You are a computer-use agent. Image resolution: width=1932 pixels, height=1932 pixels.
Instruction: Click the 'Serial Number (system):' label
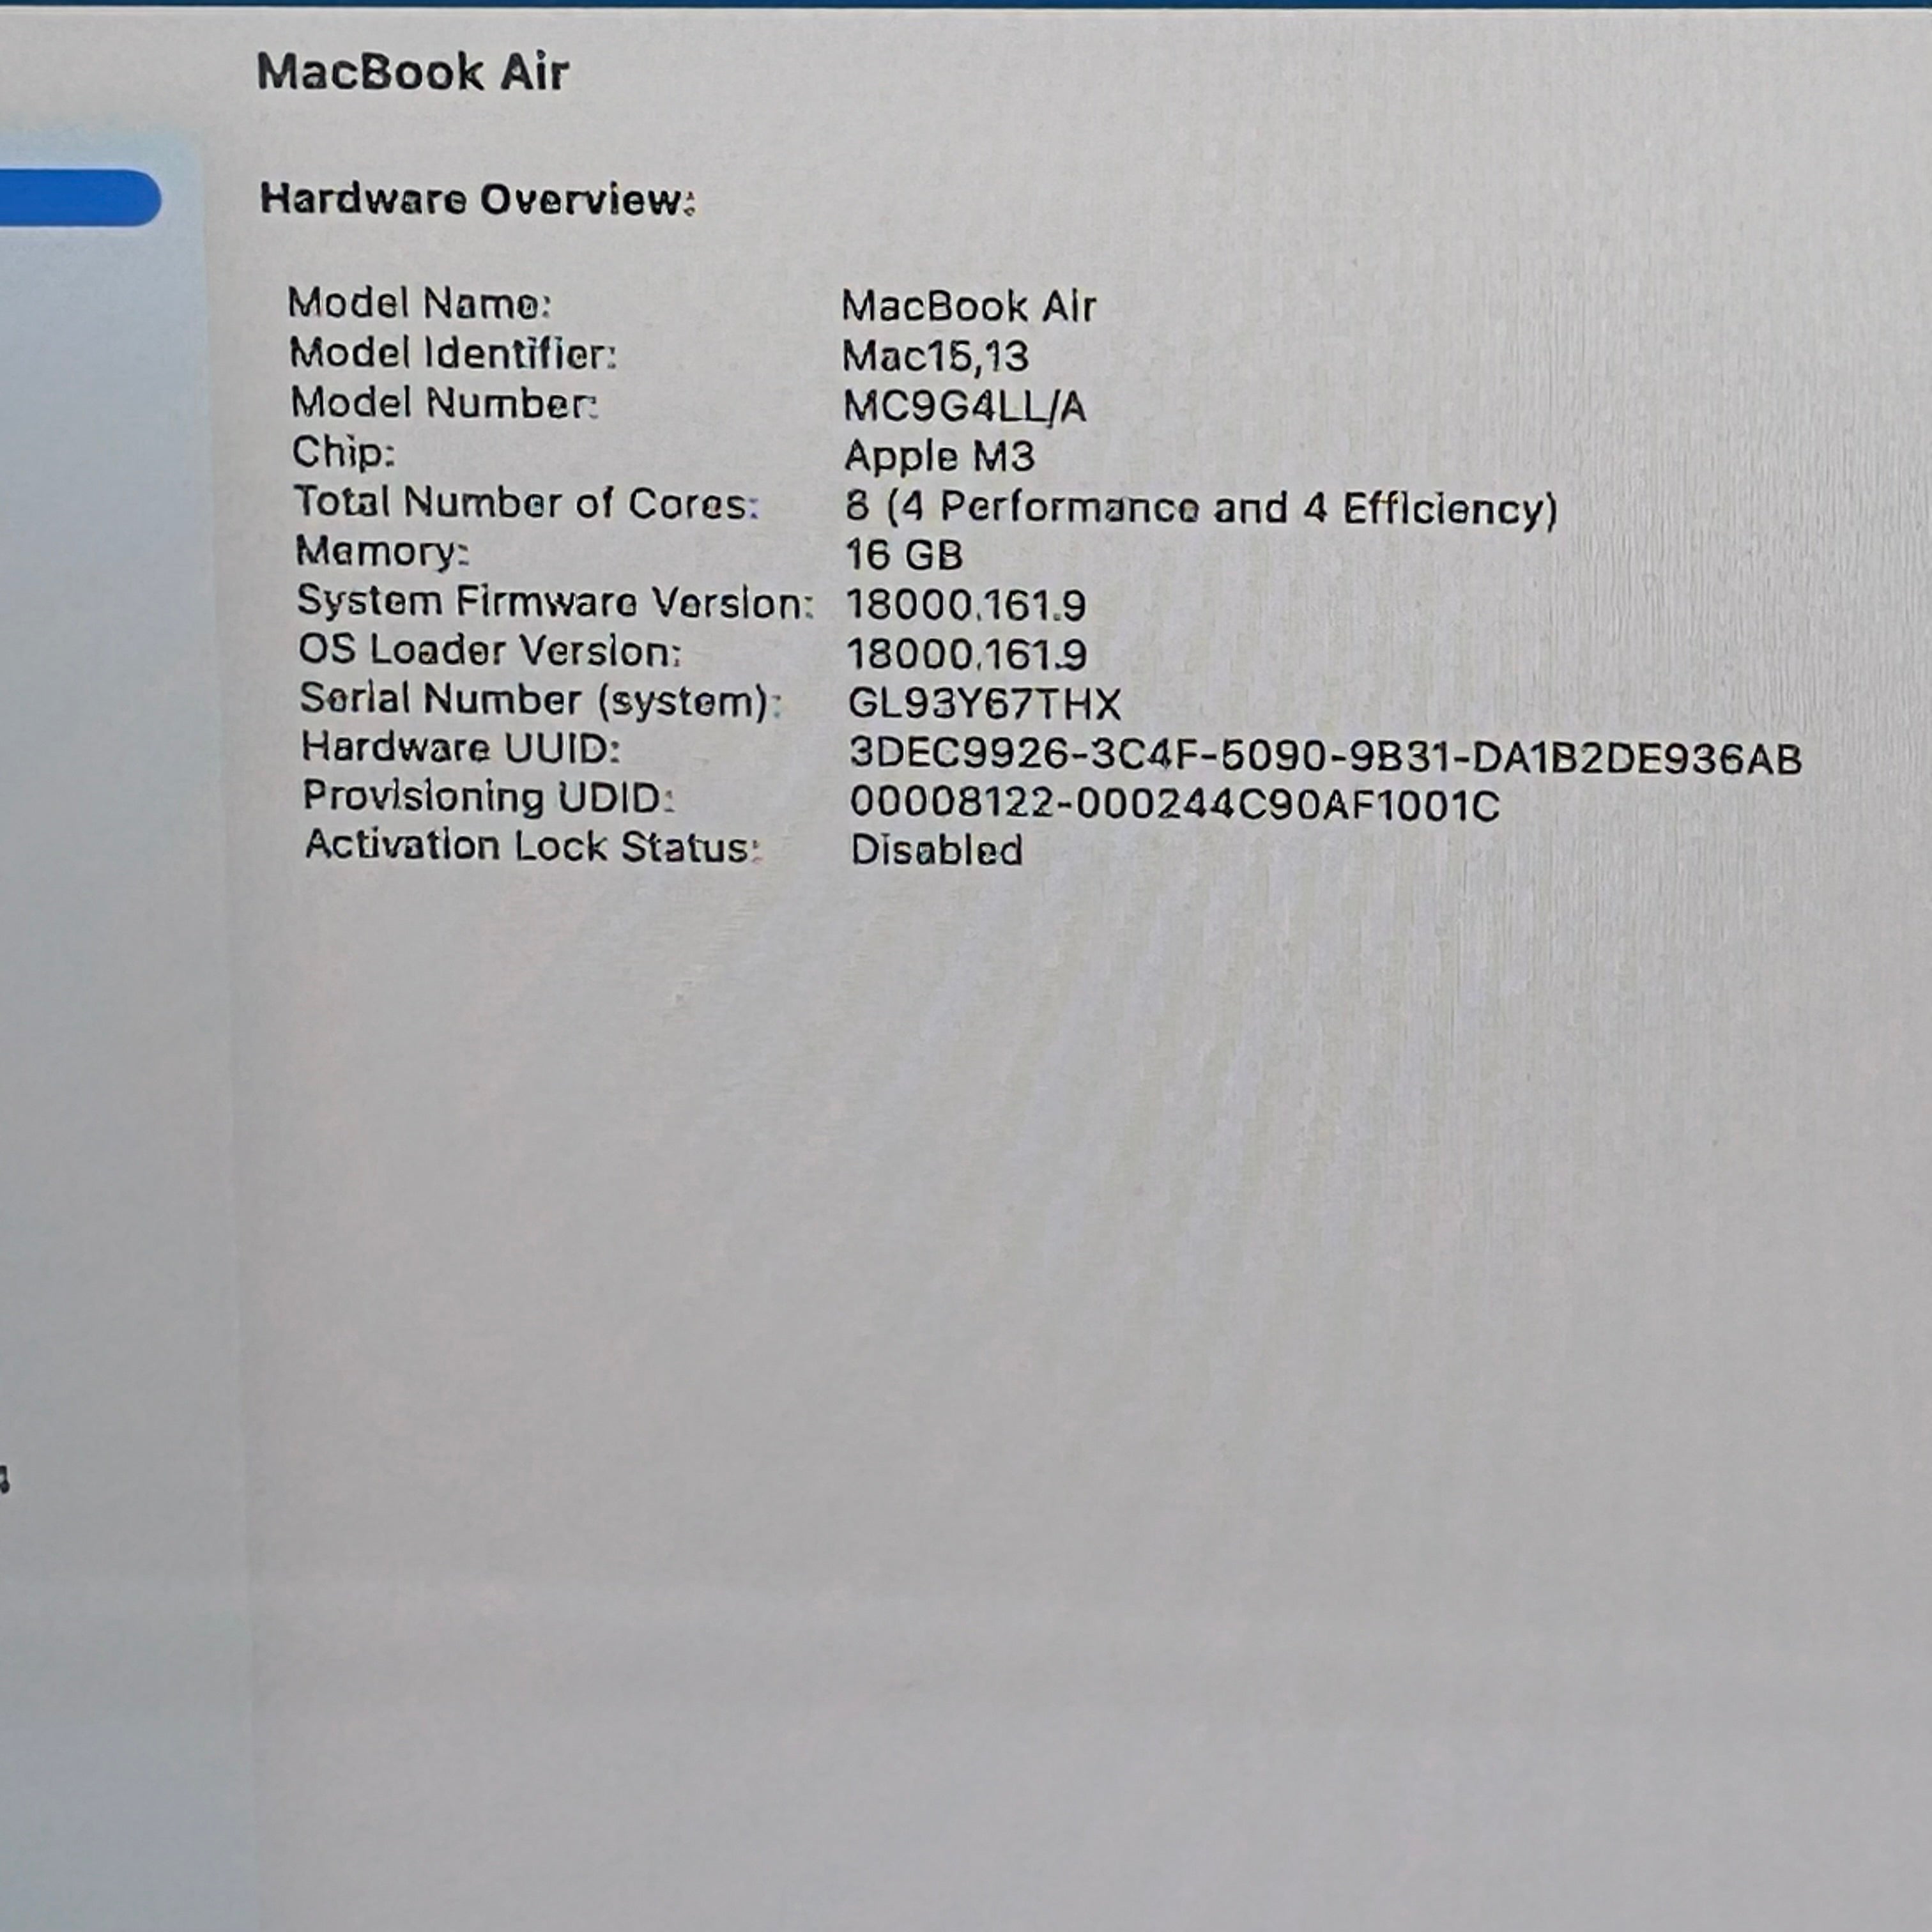[x=540, y=700]
